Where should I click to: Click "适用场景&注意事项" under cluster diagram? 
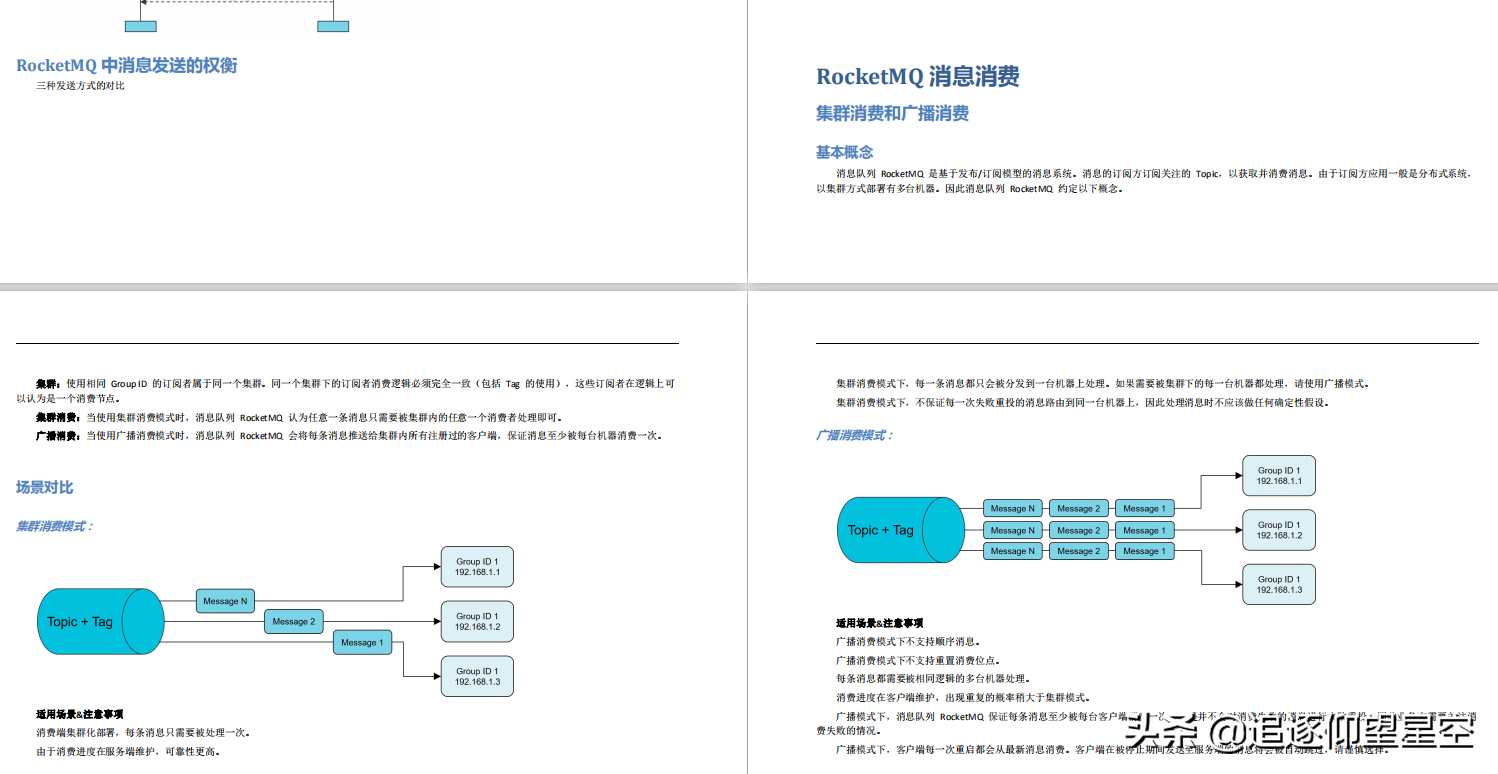click(80, 714)
